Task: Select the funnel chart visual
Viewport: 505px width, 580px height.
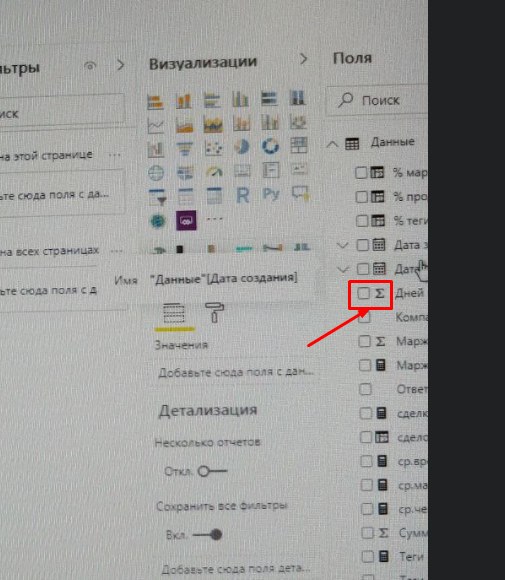Action: click(x=185, y=148)
